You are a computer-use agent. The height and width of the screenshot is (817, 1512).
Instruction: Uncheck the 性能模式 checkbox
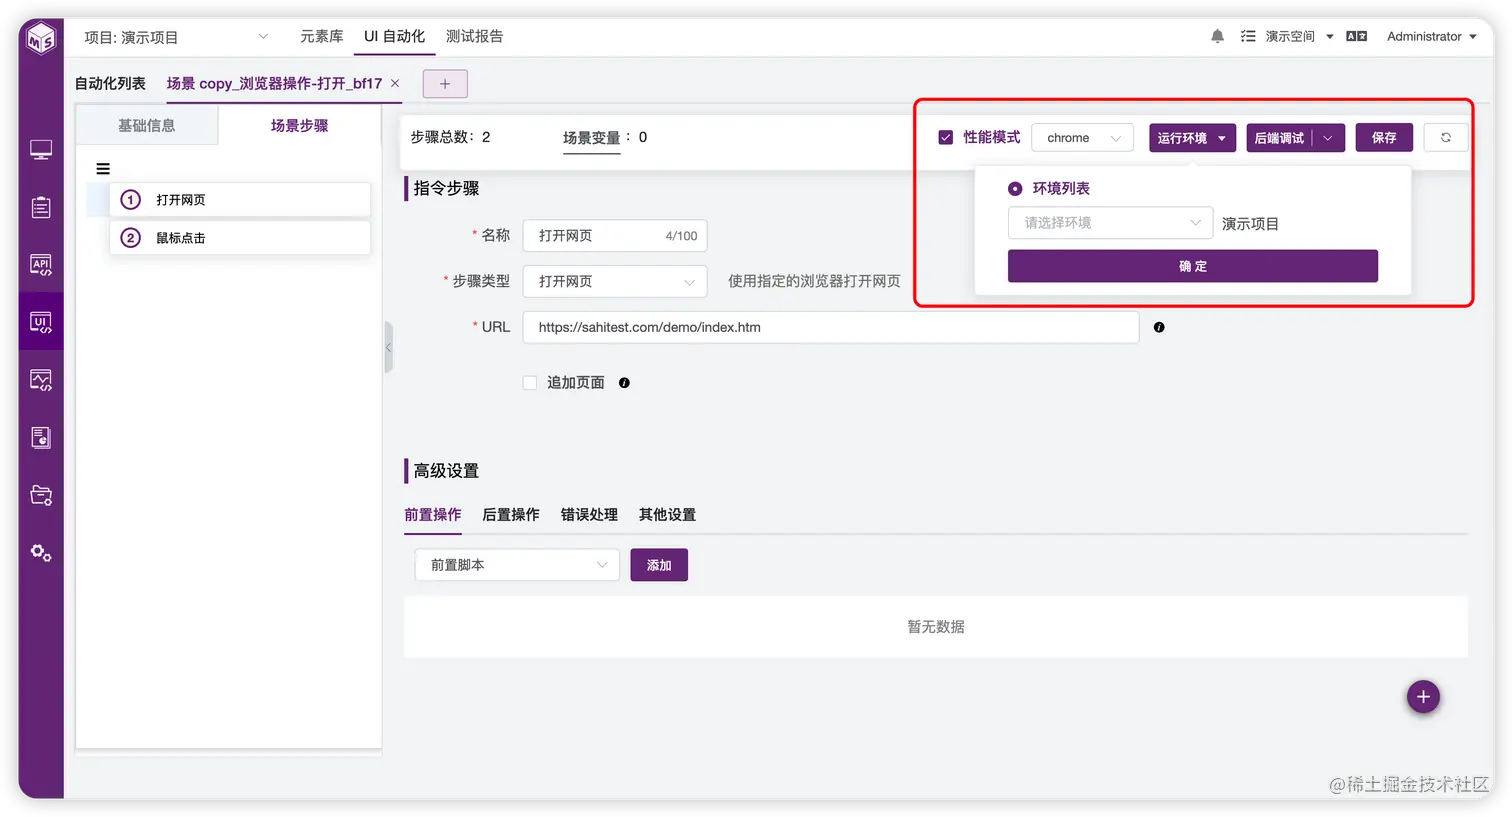click(945, 137)
